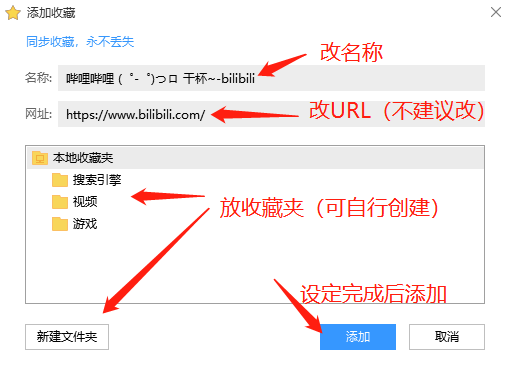Click into the 网址 URL field

point(271,114)
